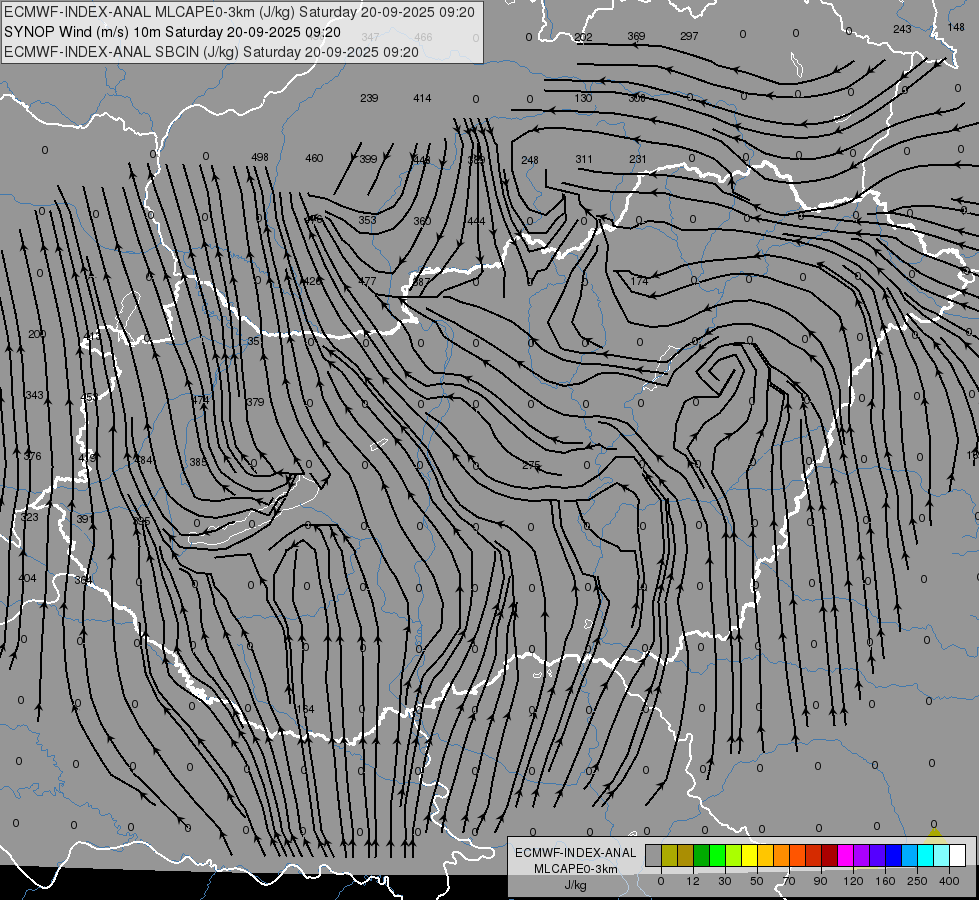
Task: Click the SBCIN title line in header
Action: 211,52
